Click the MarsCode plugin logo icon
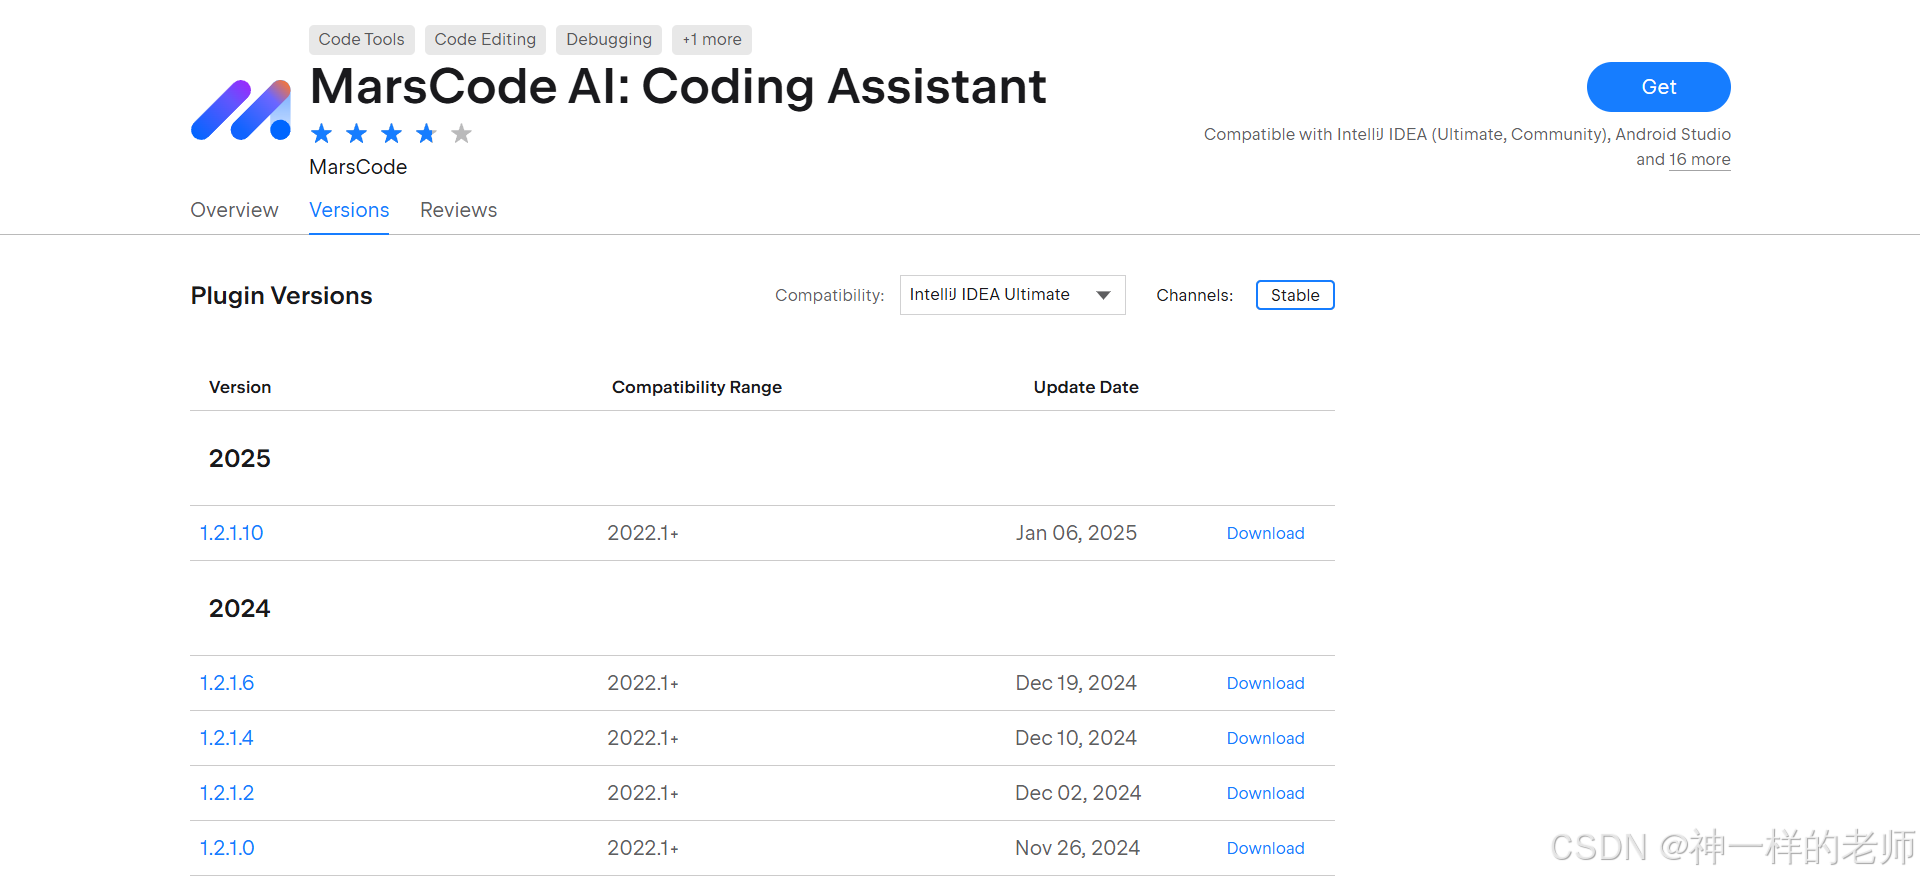 click(241, 110)
